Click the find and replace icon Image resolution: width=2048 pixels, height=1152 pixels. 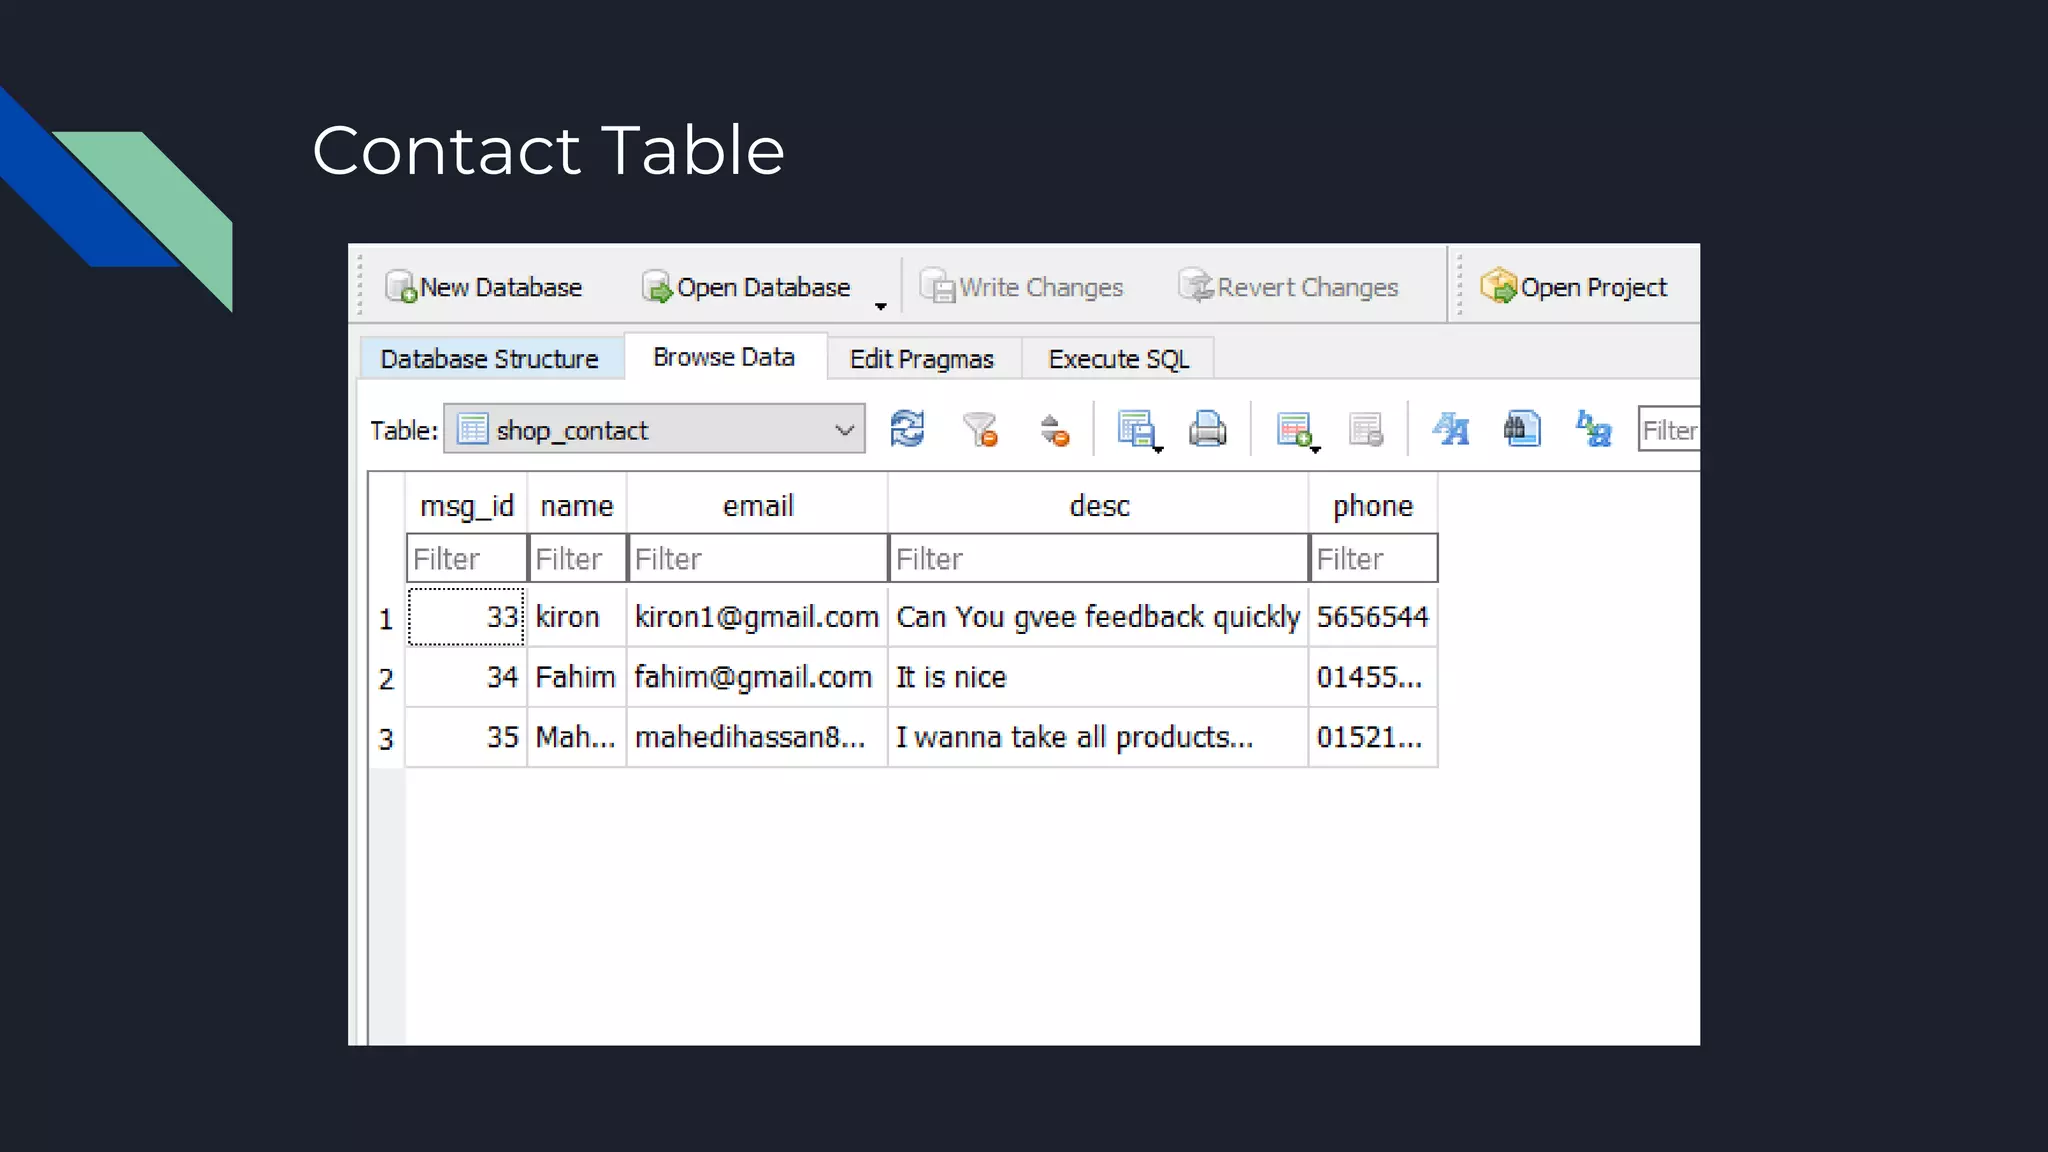point(1593,430)
